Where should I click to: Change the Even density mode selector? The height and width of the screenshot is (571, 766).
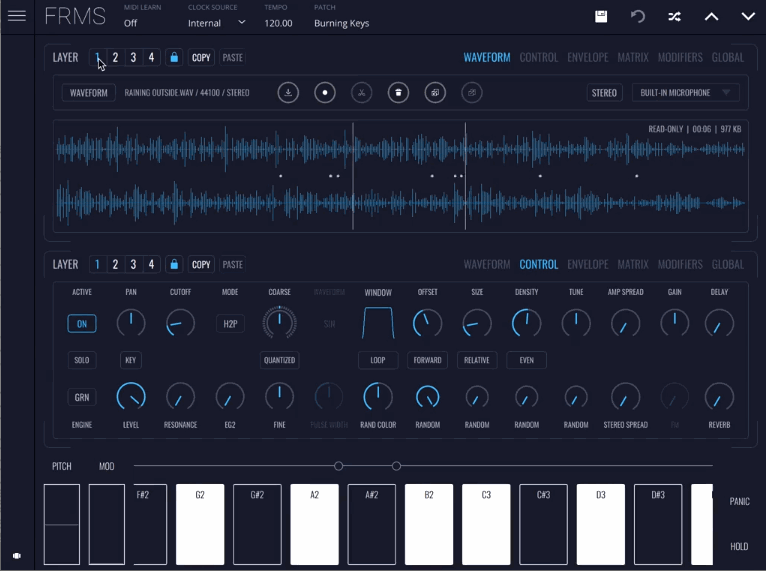(527, 360)
